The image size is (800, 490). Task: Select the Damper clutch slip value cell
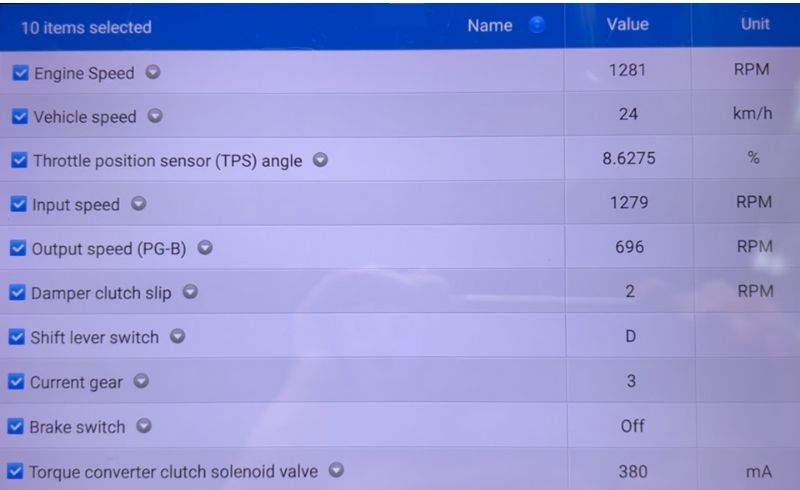coord(630,291)
